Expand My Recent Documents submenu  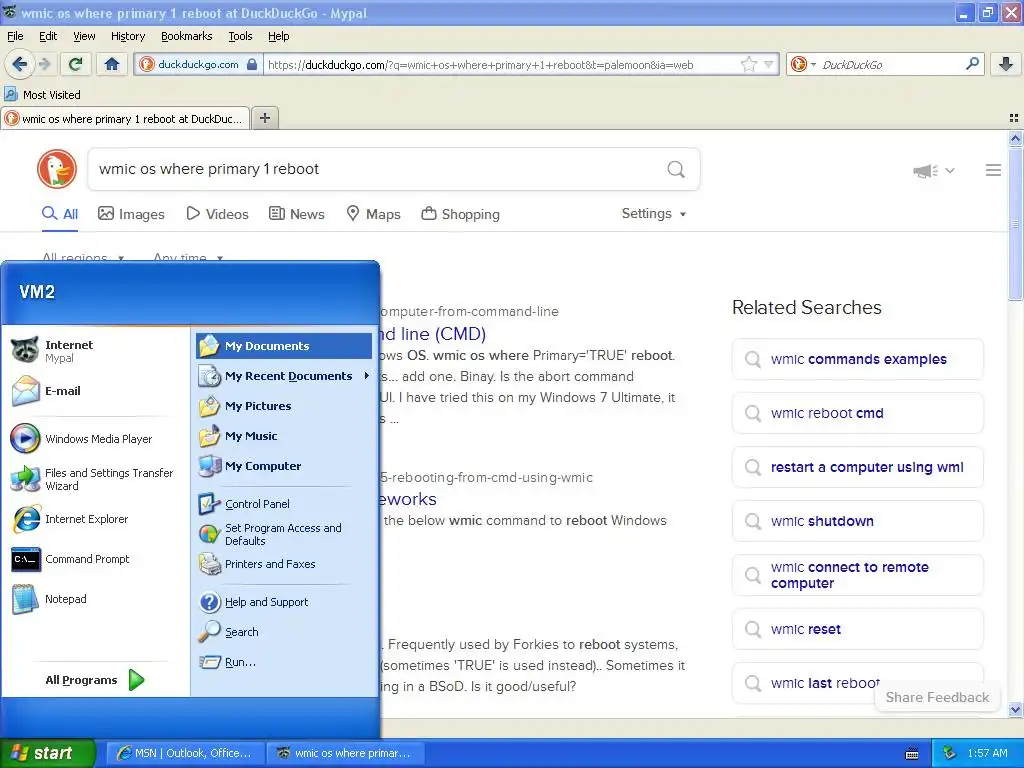[284, 376]
